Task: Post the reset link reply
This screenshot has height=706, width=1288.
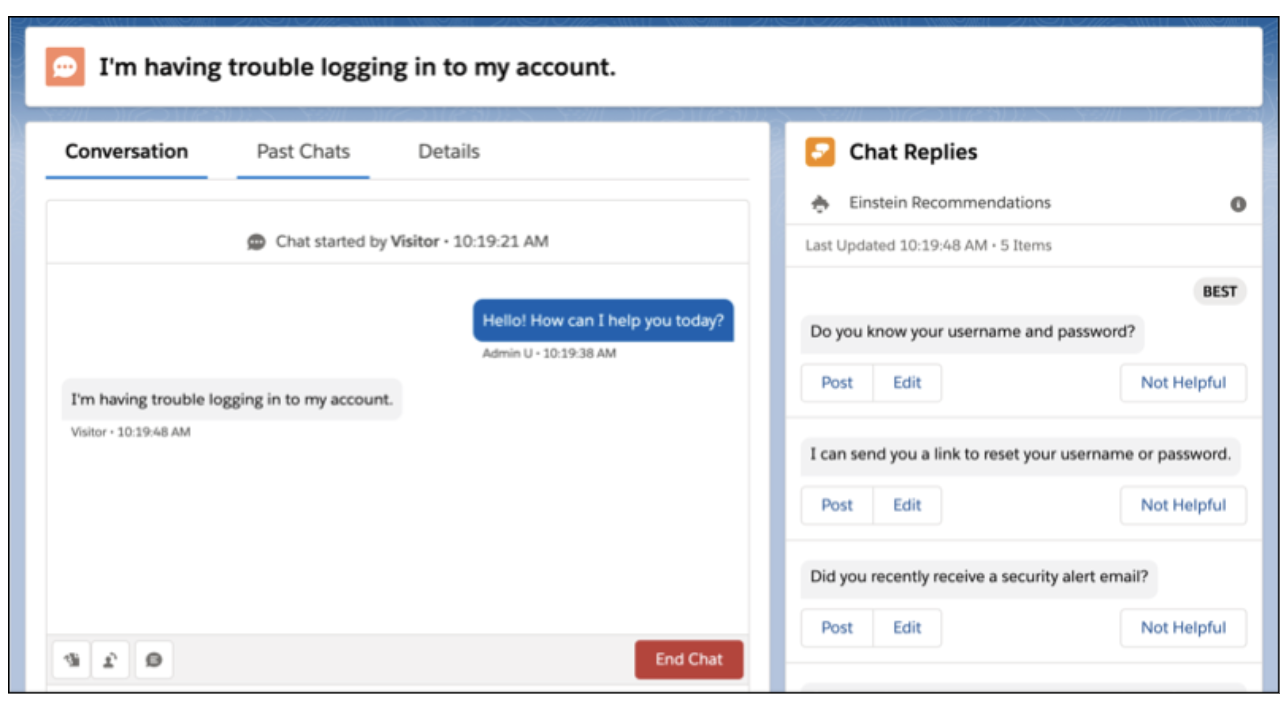Action: pyautogui.click(x=837, y=505)
